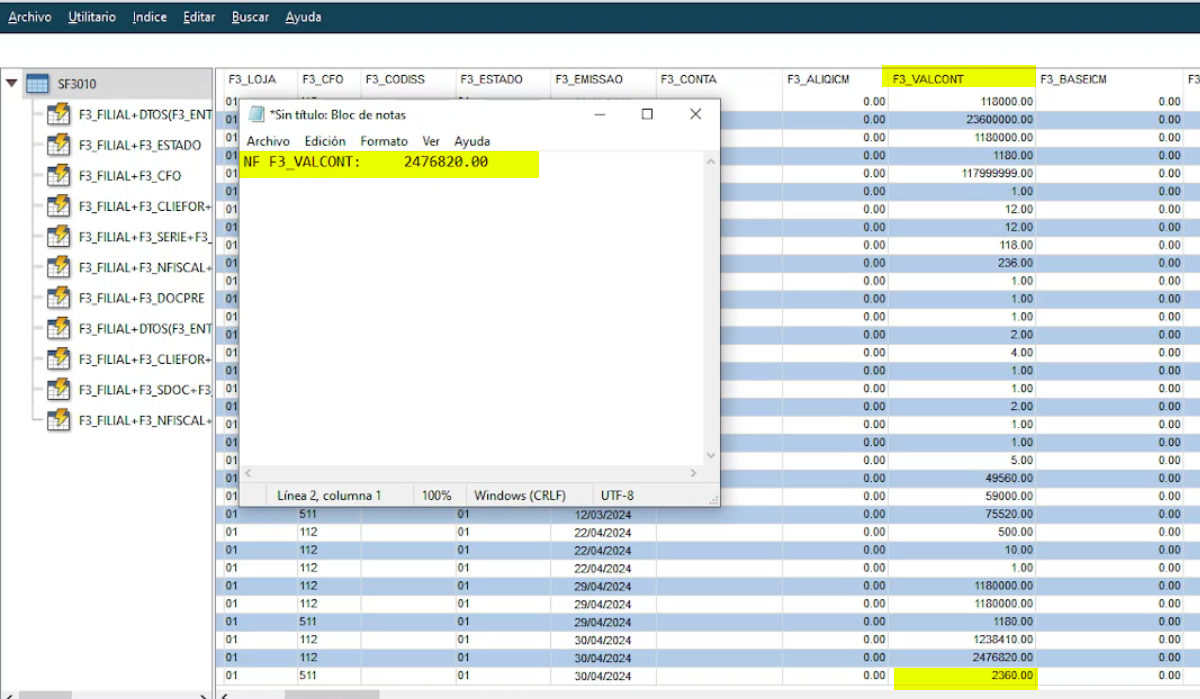Click the index icon beside F3_FILIAL+F3_ESTADO
The width and height of the screenshot is (1200, 699).
click(x=59, y=145)
